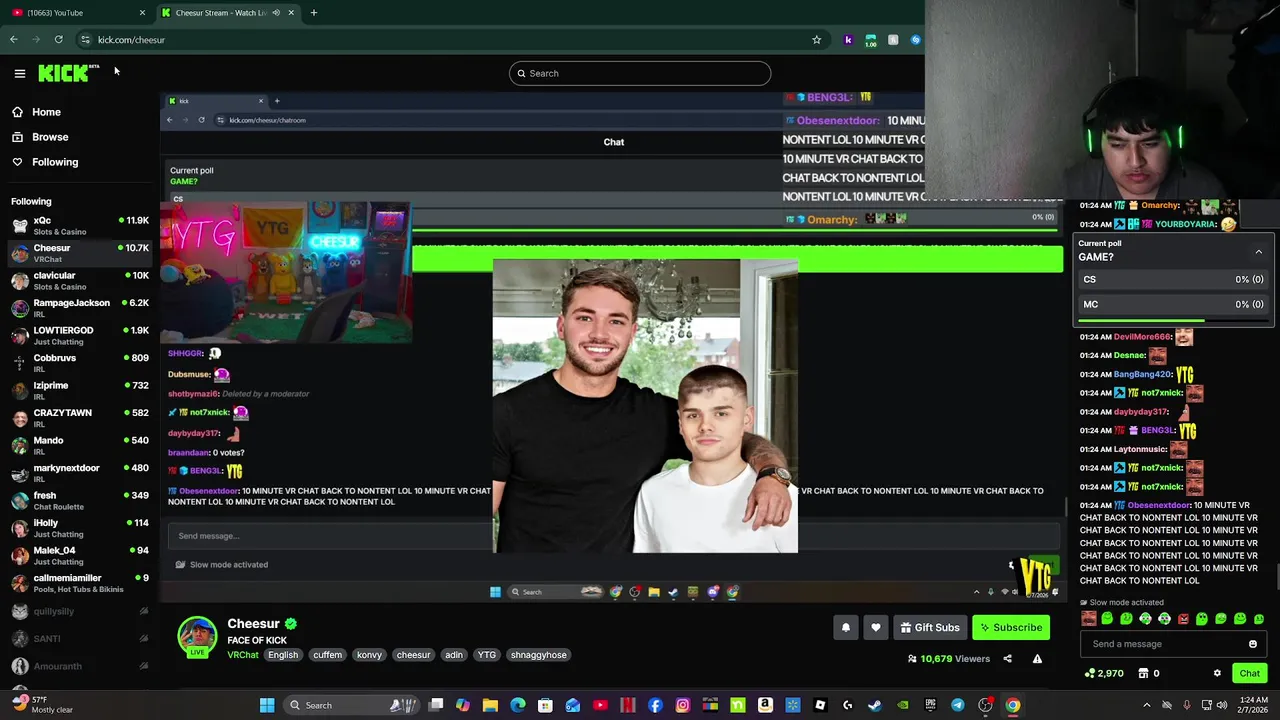Viewport: 1280px width, 720px height.
Task: Open the emoji picker in chat input
Action: [1253, 644]
